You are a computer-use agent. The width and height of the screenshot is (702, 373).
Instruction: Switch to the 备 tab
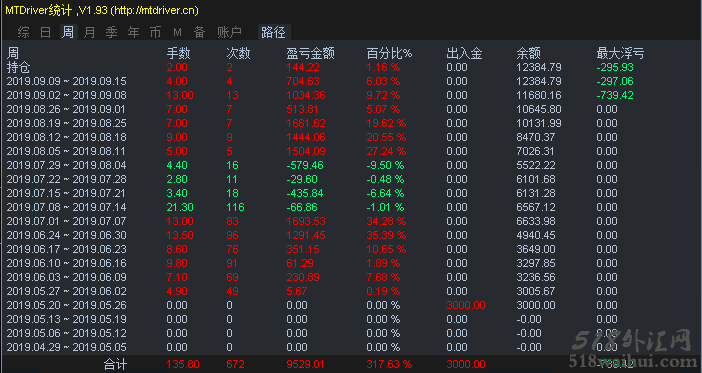199,32
